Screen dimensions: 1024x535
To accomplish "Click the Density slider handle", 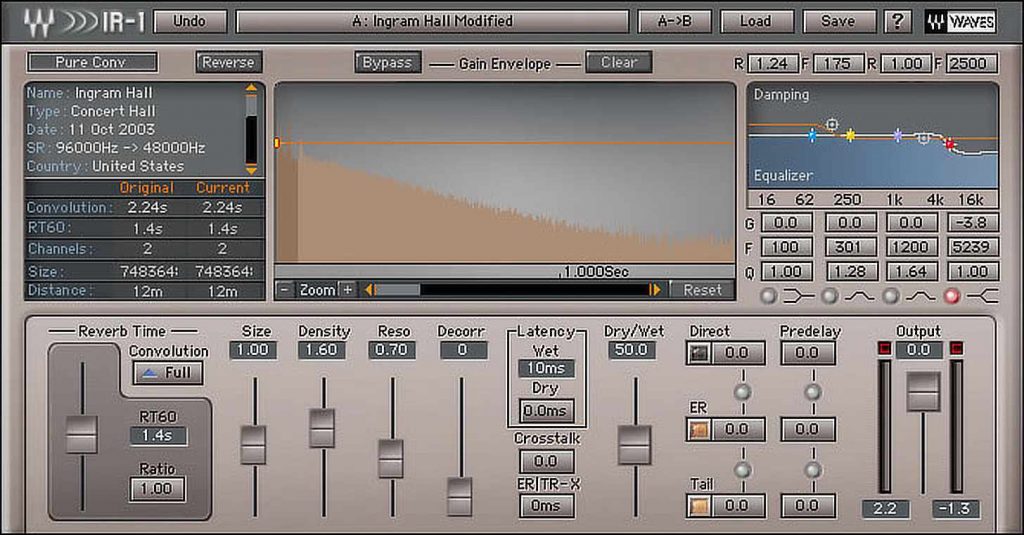I will [x=322, y=428].
